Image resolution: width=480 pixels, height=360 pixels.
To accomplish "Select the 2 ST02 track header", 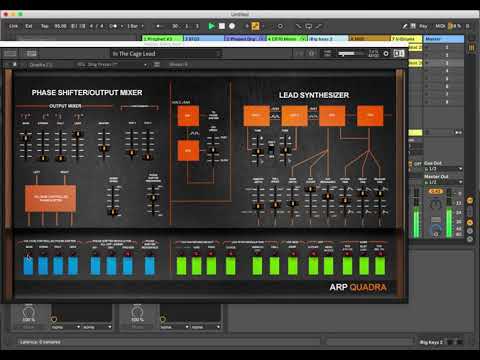I will click(204, 39).
